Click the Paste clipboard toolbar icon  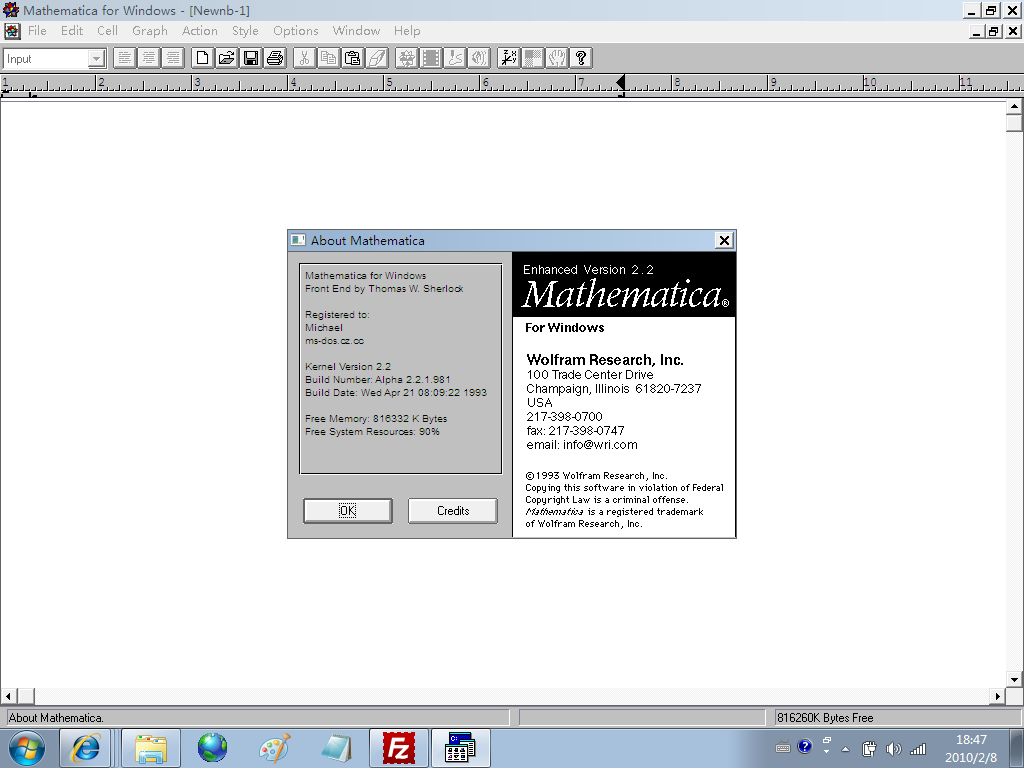click(352, 58)
